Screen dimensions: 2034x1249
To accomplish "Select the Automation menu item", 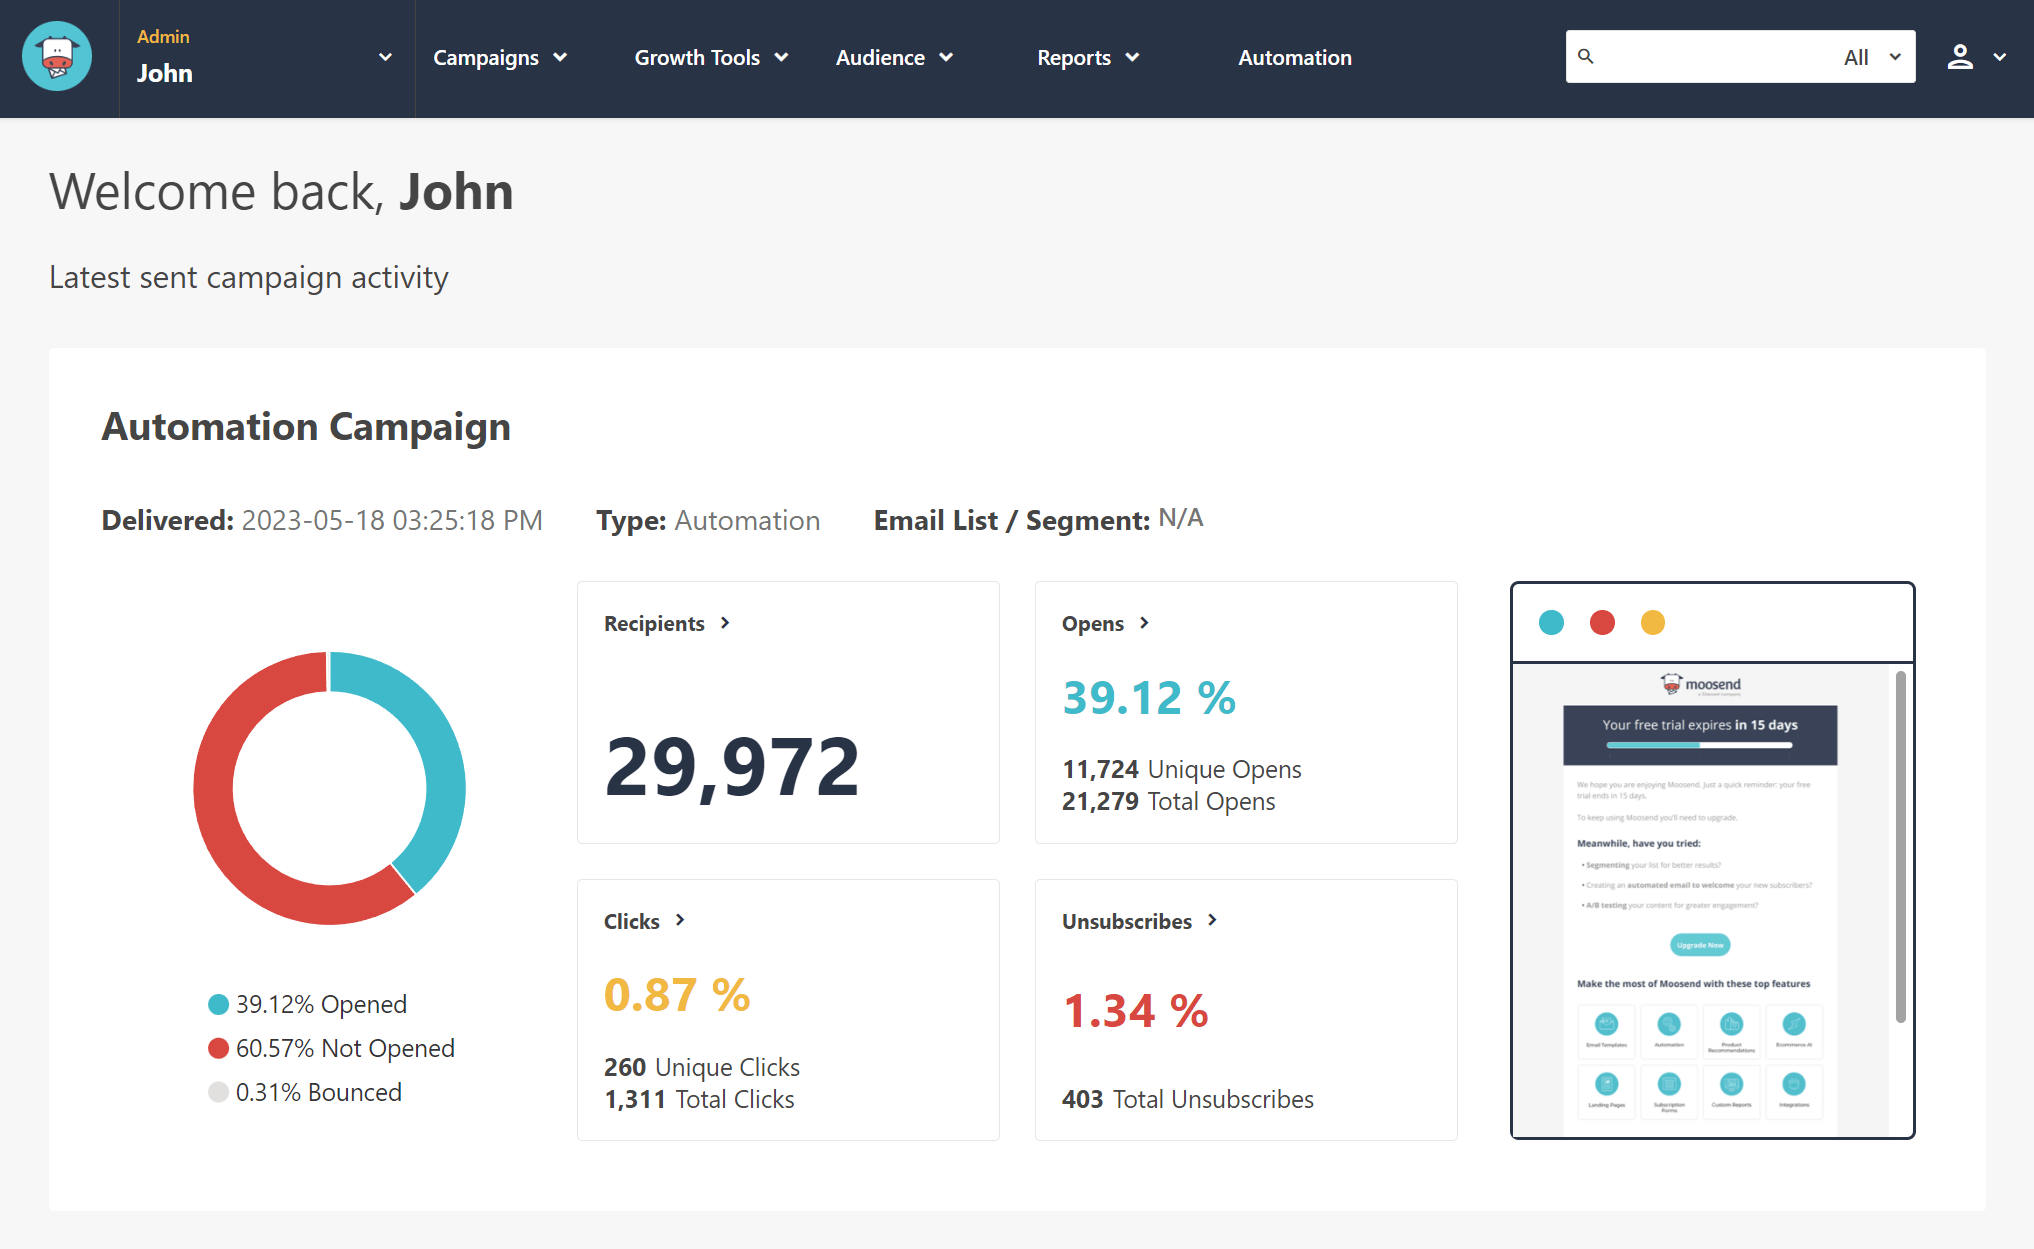I will 1293,58.
